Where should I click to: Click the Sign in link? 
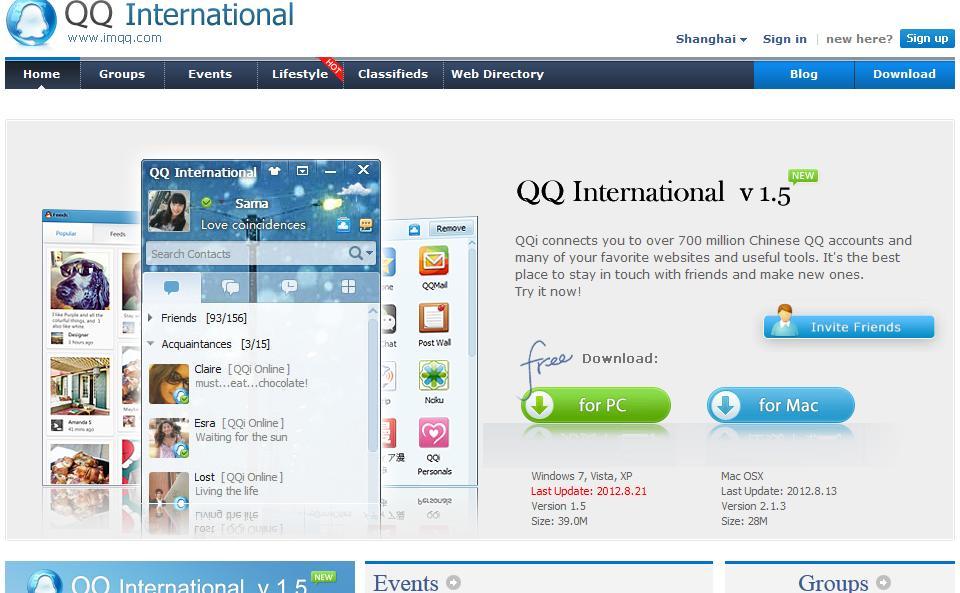(x=784, y=39)
